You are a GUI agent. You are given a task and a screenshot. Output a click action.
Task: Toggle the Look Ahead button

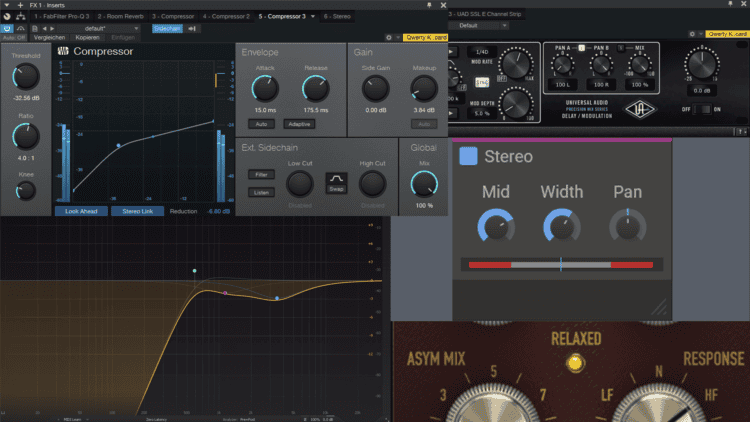81,211
